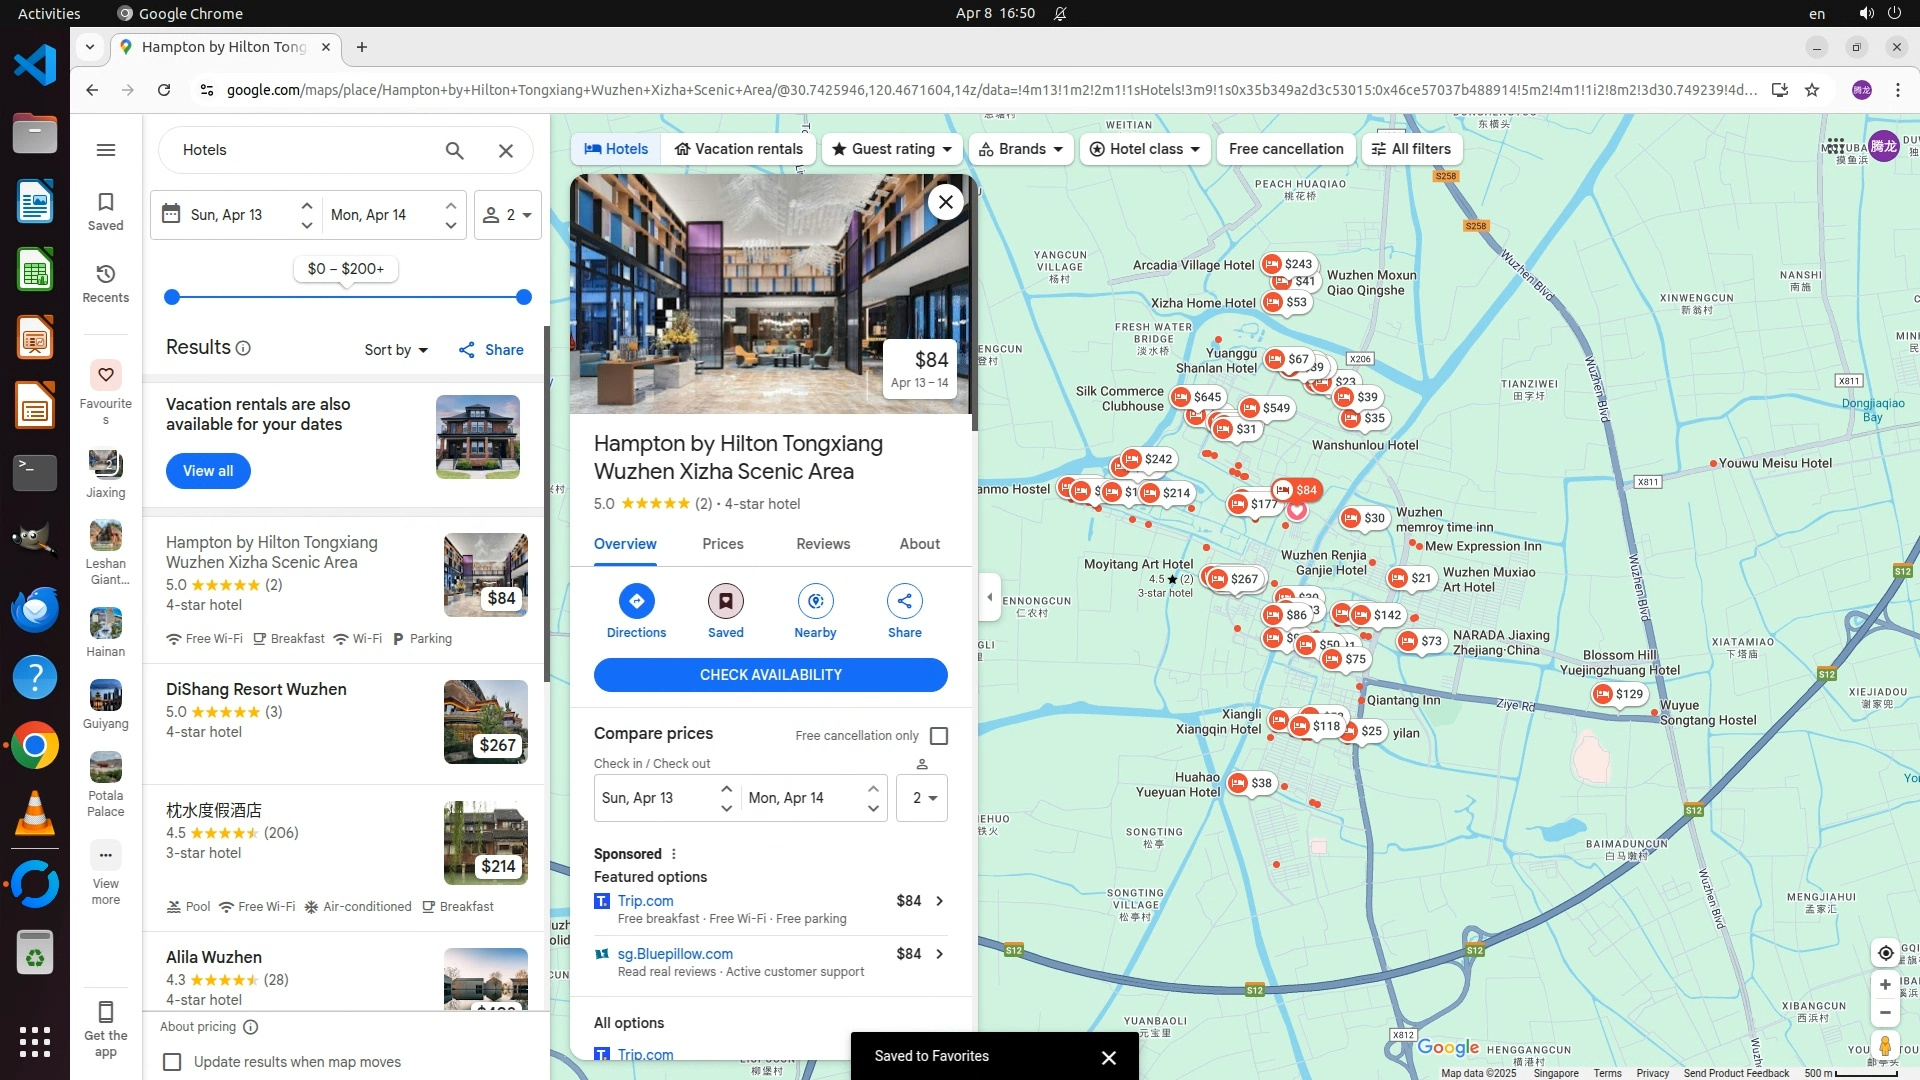Switch to the Reviews tab
Image resolution: width=1920 pixels, height=1080 pixels.
822,544
